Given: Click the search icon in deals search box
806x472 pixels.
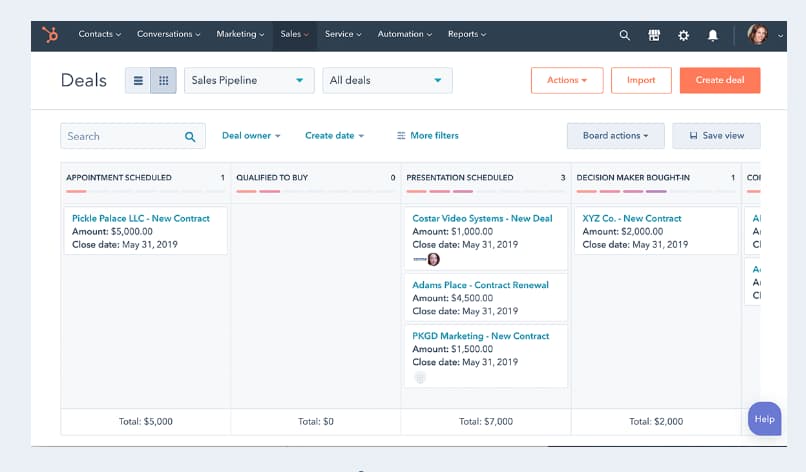Looking at the screenshot, I should pyautogui.click(x=190, y=137).
